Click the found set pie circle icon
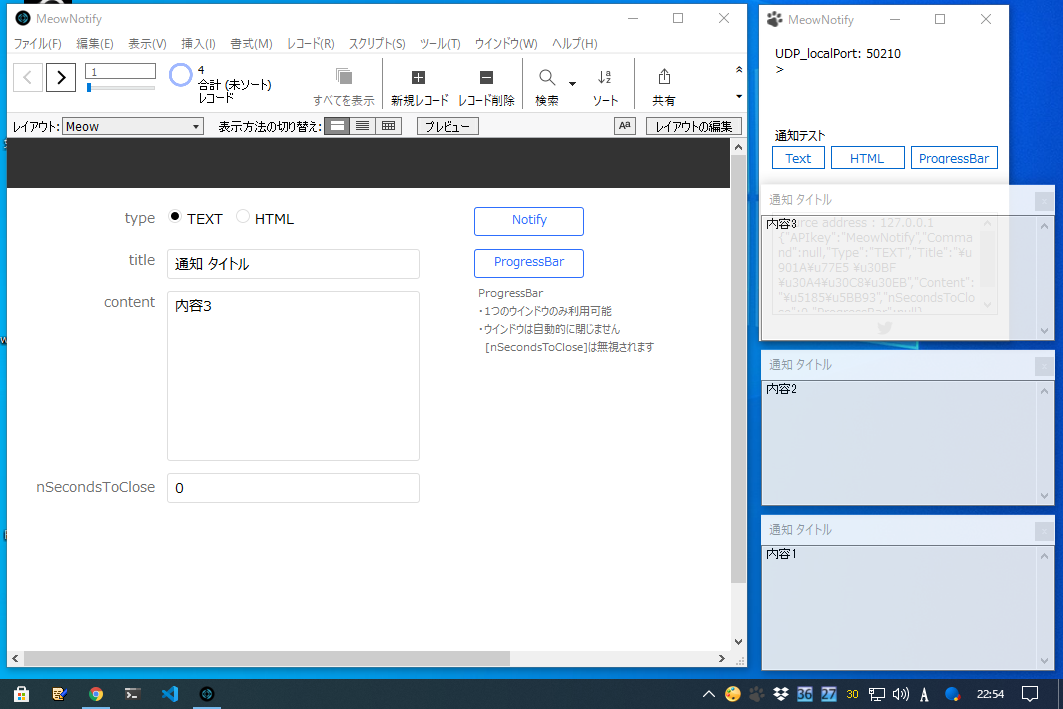Screen dimensions: 1063x709 tap(180, 75)
